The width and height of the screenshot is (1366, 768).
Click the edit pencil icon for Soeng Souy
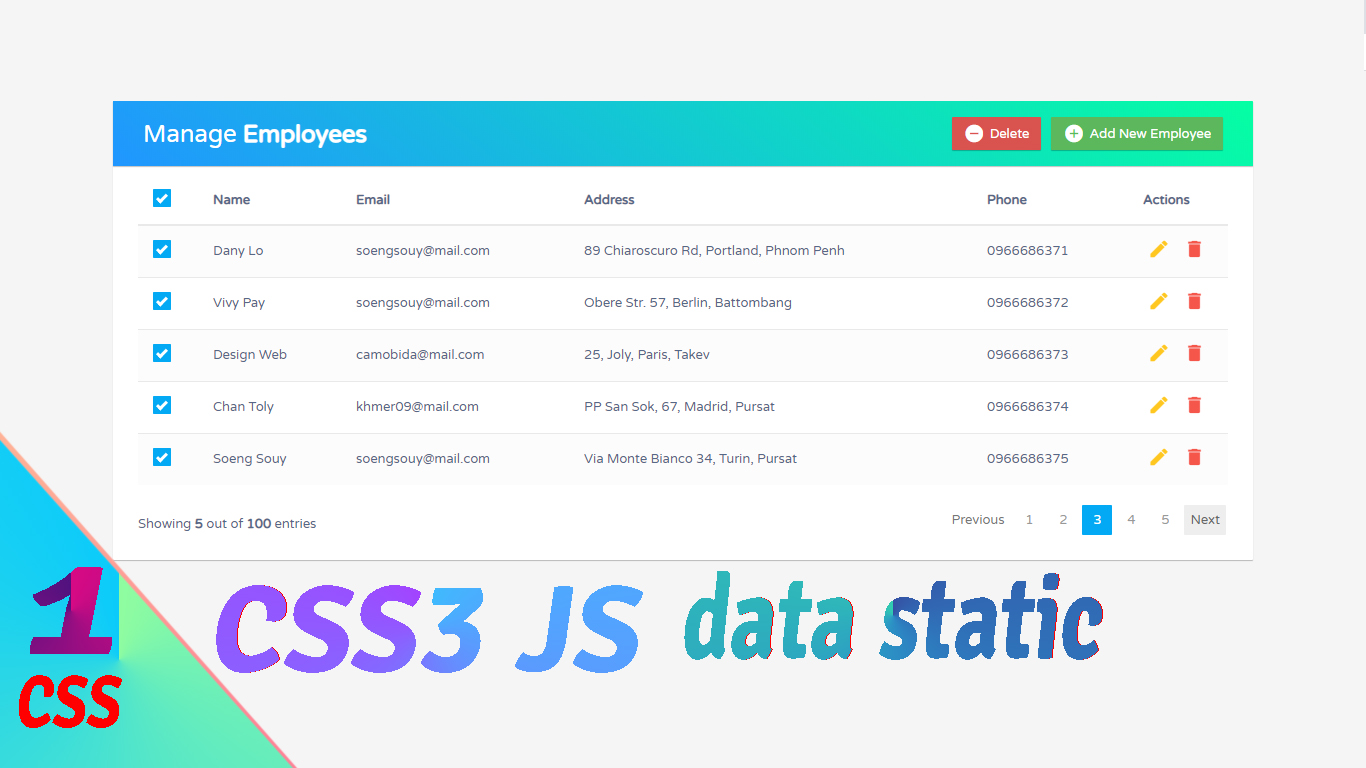click(1158, 457)
